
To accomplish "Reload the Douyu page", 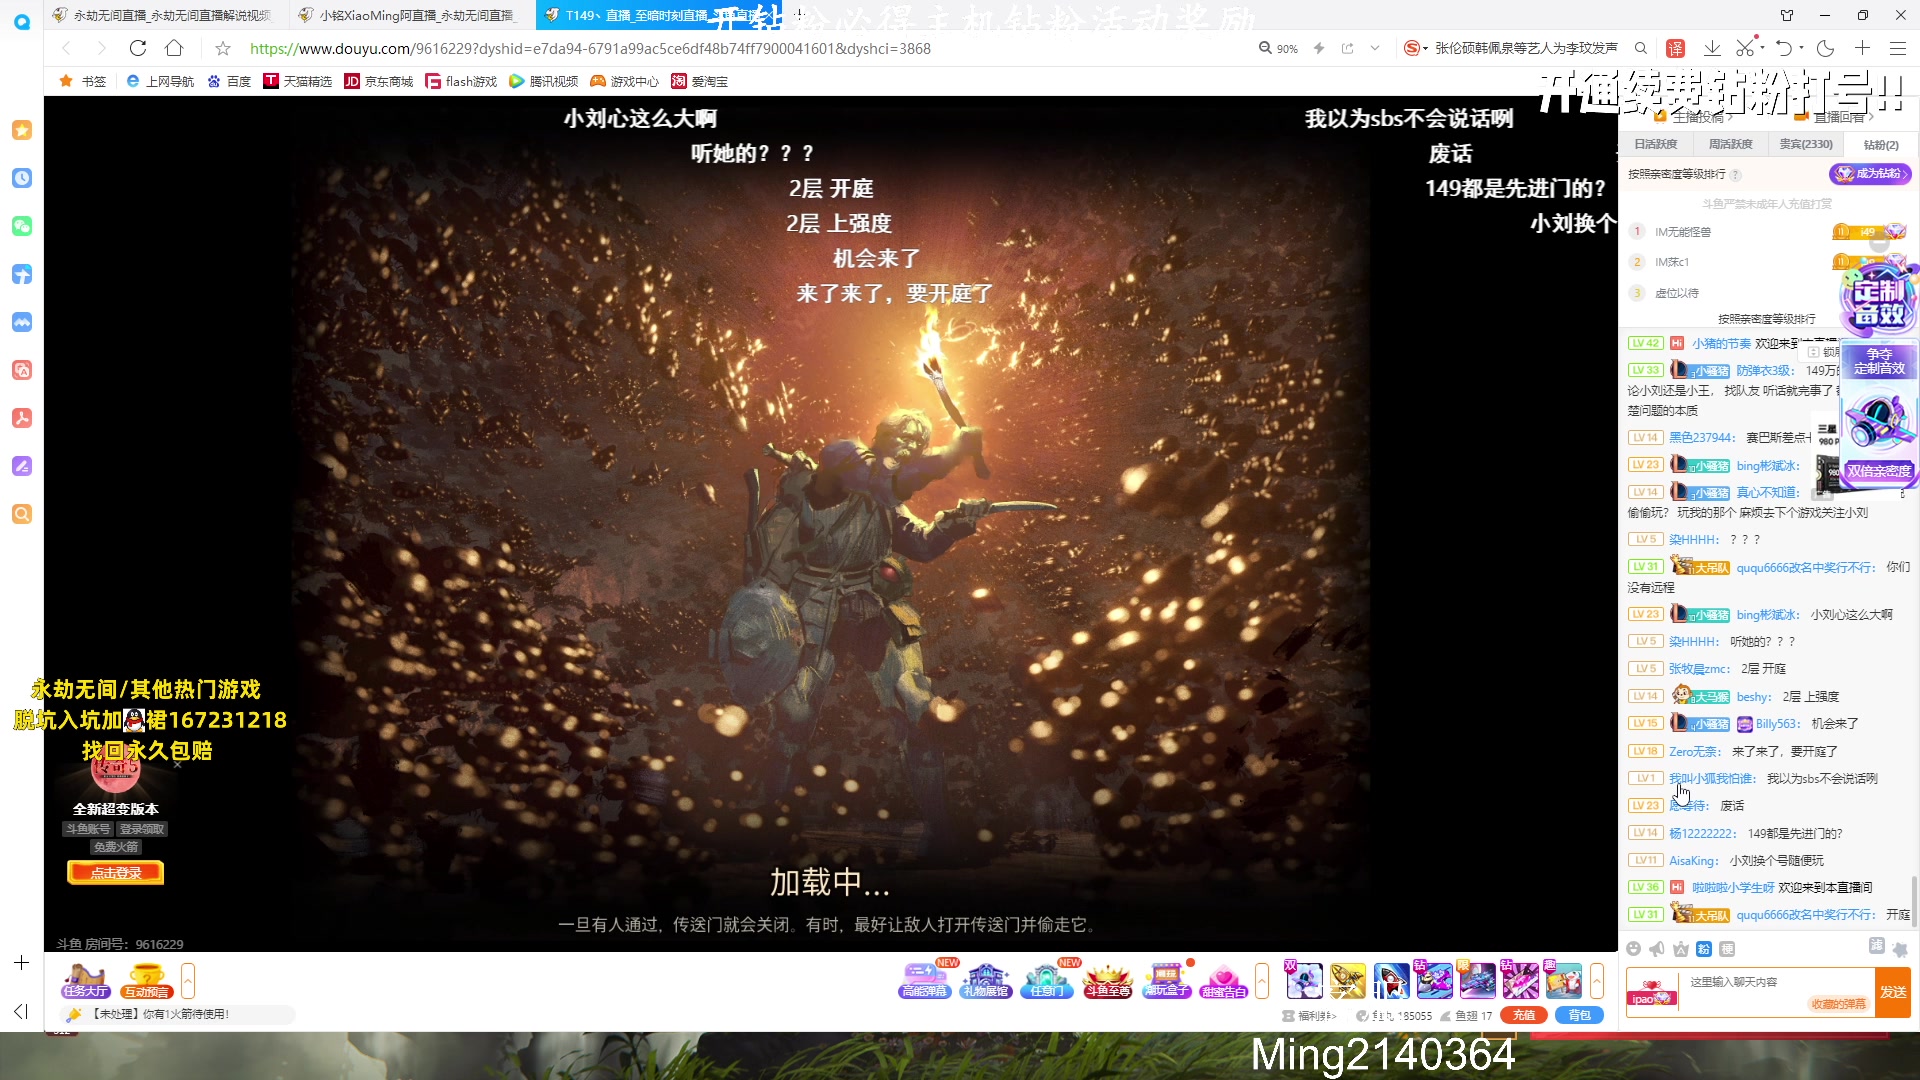I will 138,48.
